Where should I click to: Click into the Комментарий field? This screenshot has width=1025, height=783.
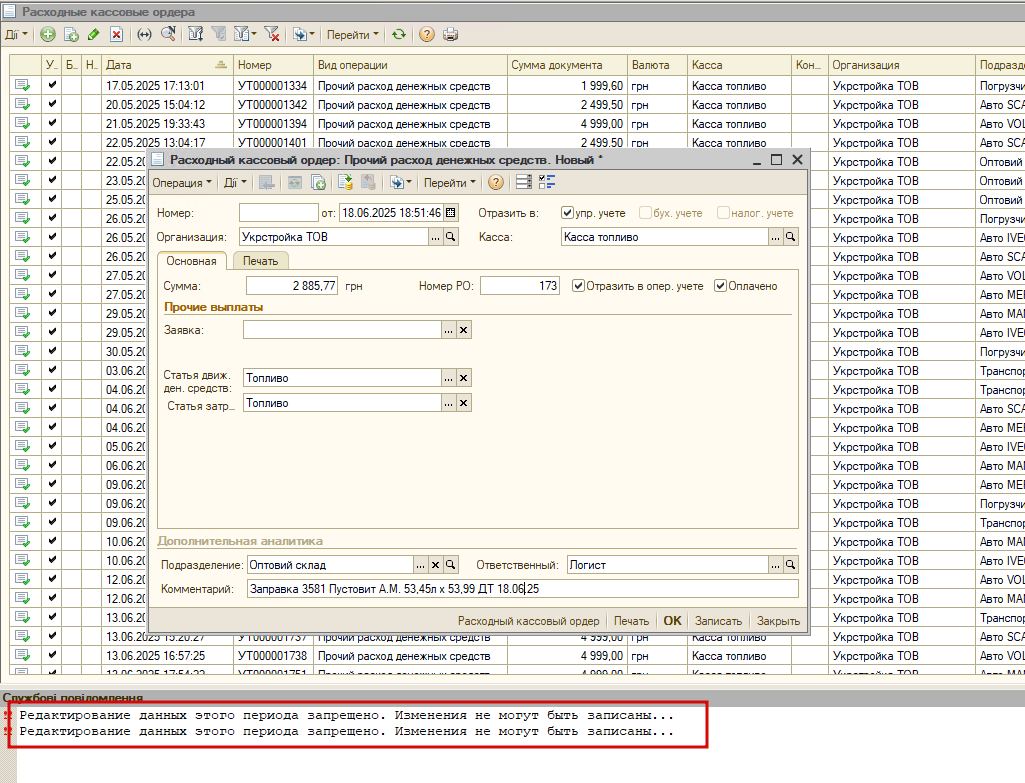[x=523, y=589]
